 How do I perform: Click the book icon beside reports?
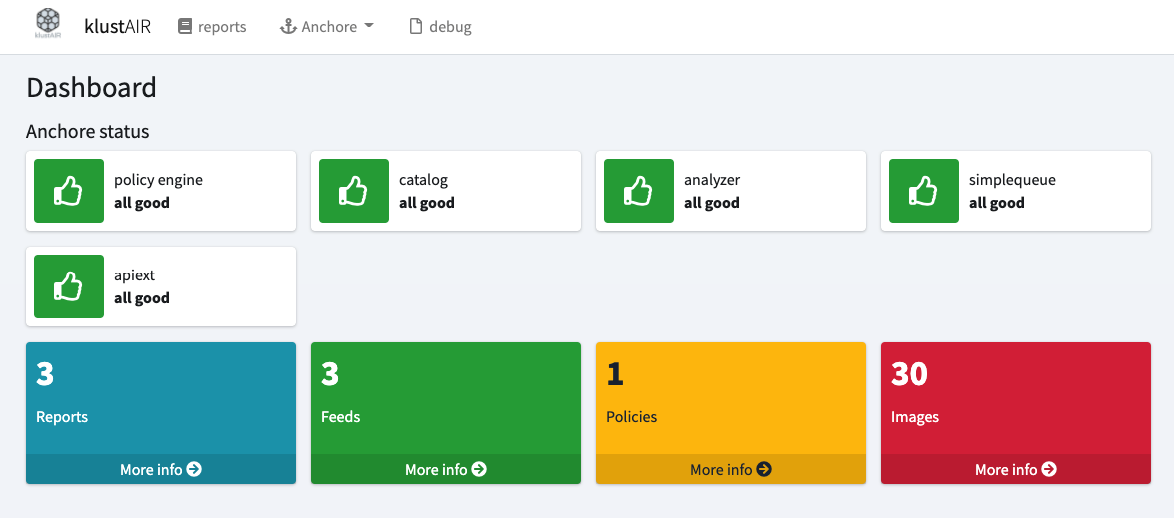(185, 26)
